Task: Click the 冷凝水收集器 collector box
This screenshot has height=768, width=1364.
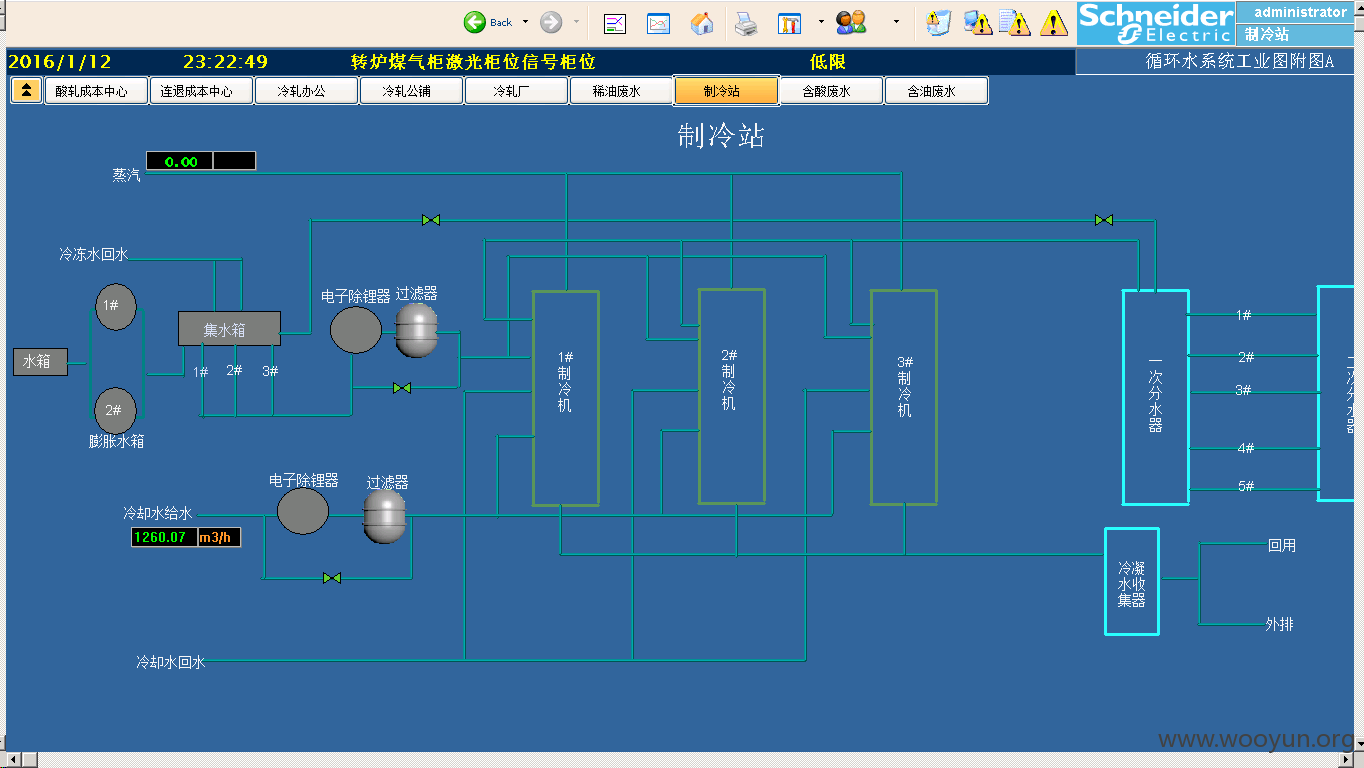Action: tap(1132, 581)
